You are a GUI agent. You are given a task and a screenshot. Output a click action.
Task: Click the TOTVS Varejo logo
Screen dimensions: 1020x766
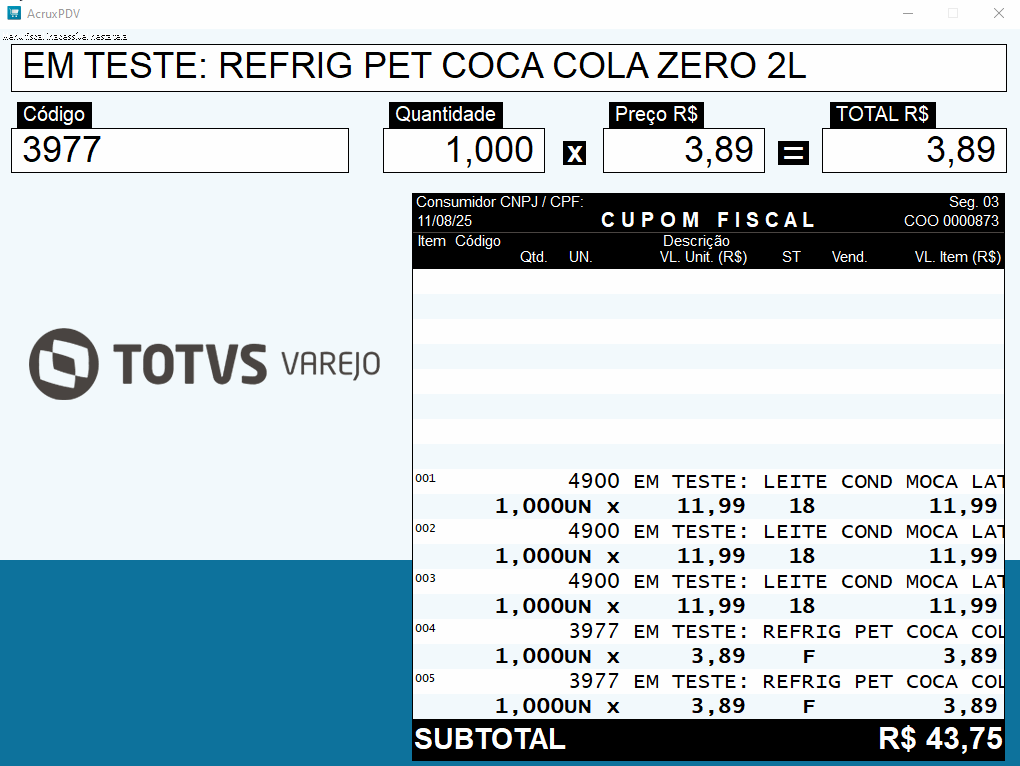click(204, 364)
